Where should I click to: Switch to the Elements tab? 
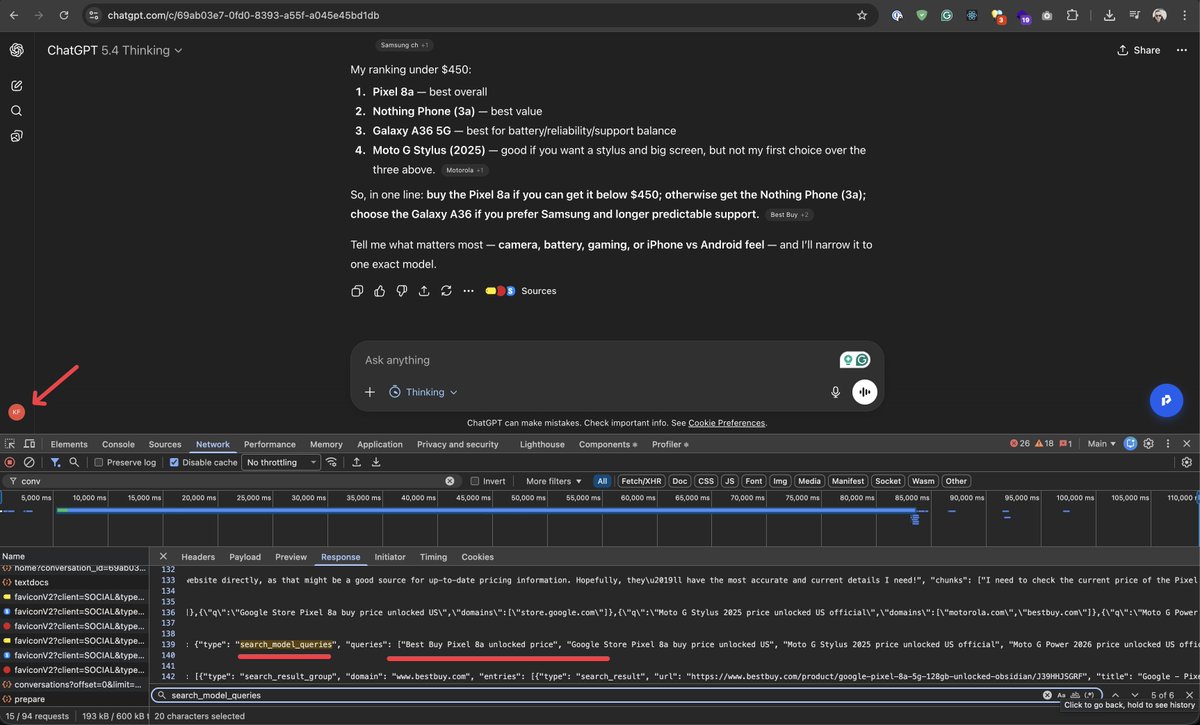pos(69,444)
